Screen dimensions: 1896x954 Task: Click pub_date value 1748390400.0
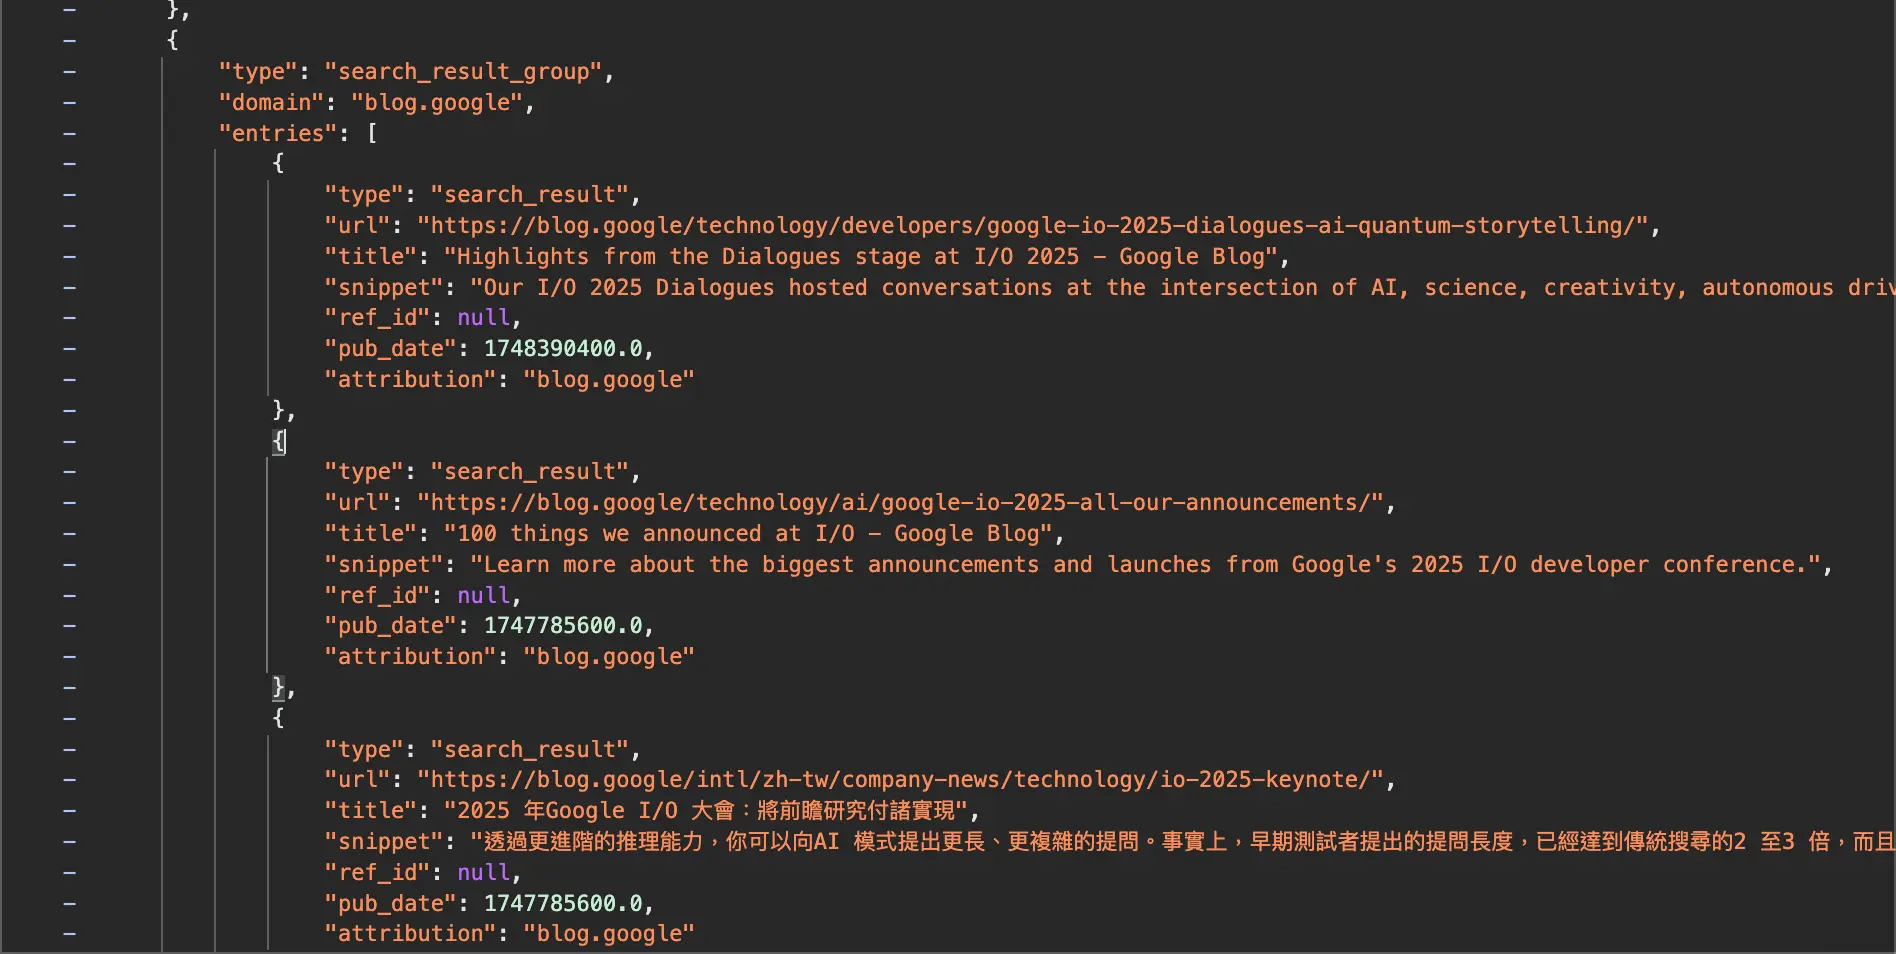click(x=564, y=349)
